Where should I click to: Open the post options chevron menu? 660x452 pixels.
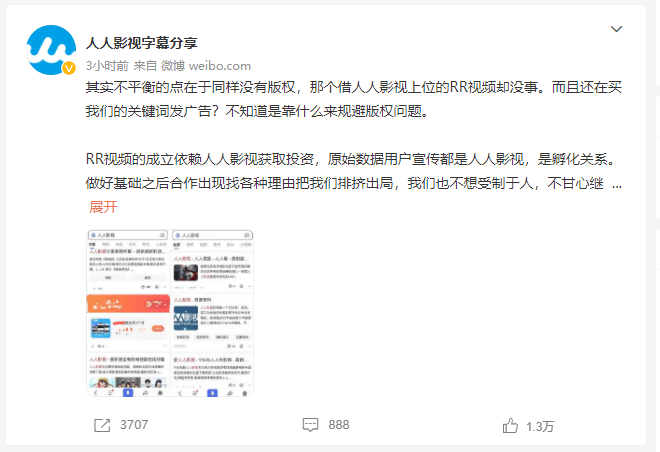[x=616, y=29]
